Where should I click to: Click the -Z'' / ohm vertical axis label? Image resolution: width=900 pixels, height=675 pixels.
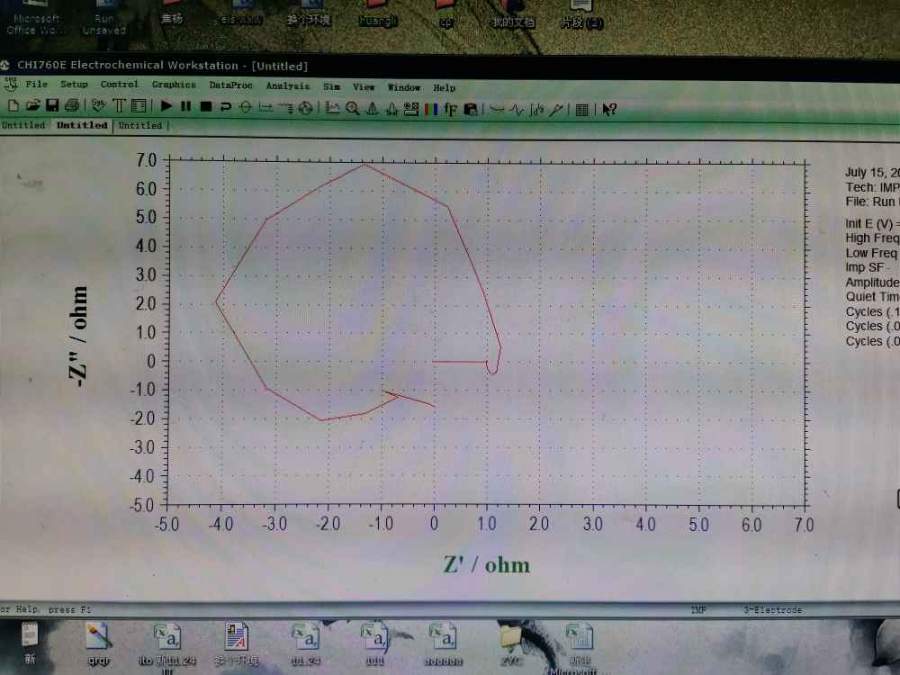point(79,336)
